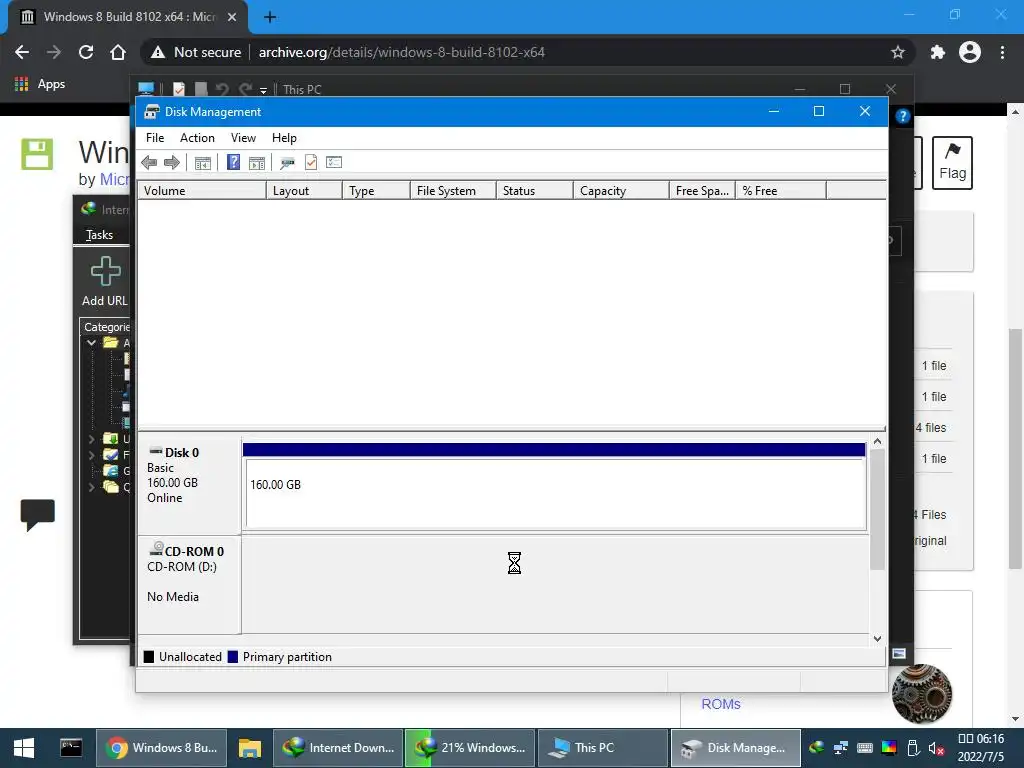Open the Help menu in Disk Management

[284, 138]
